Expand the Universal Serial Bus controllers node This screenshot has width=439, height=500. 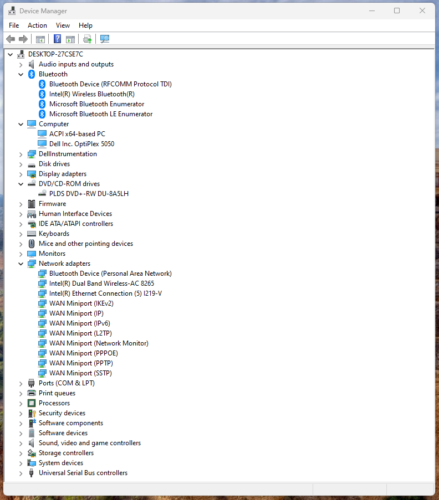(x=21, y=473)
